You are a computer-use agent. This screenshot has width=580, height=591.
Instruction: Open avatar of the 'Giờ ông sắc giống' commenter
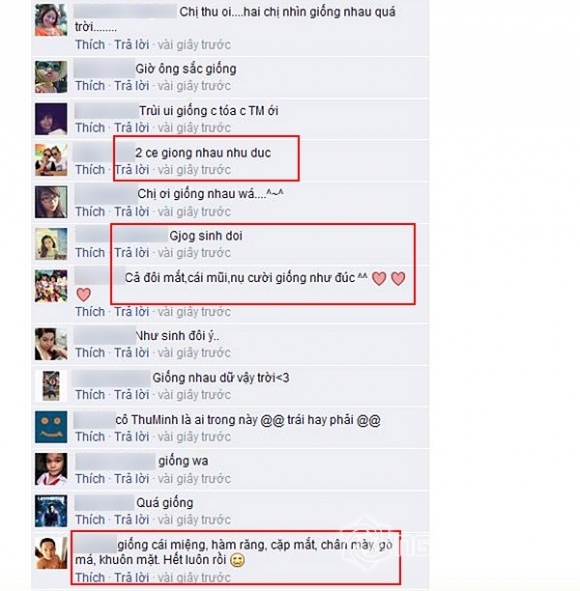51,77
